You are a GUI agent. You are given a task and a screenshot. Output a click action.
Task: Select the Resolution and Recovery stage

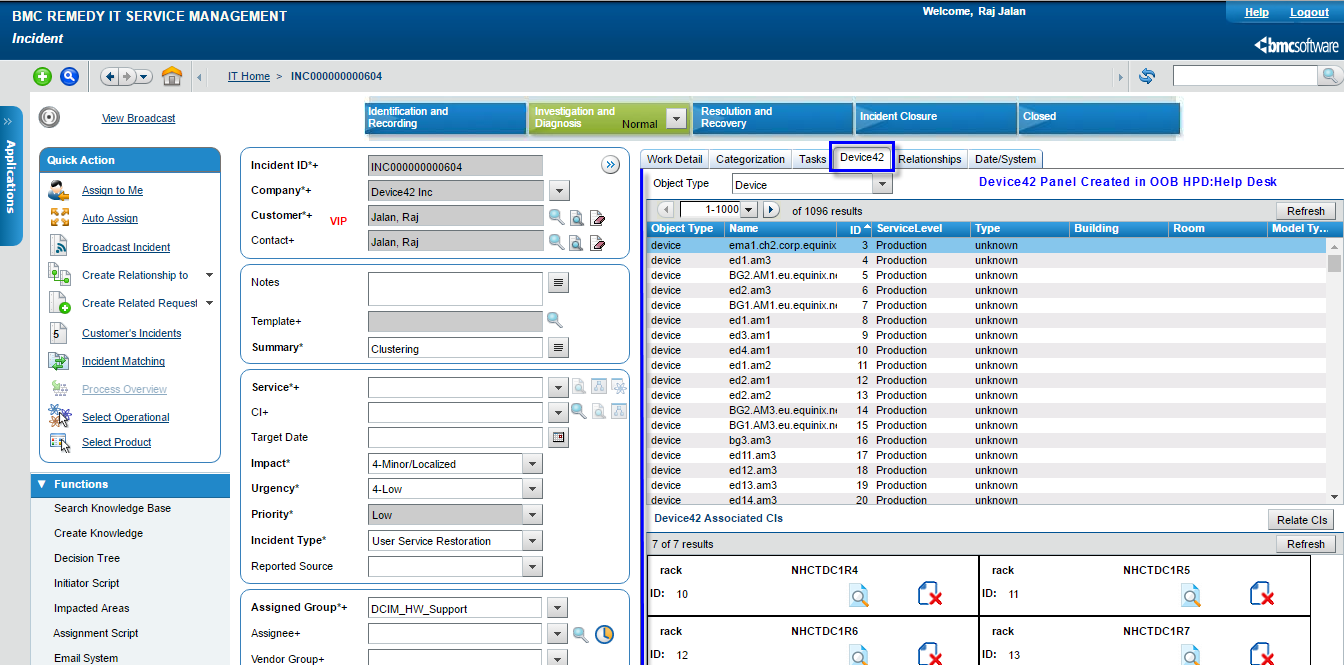[x=774, y=118]
